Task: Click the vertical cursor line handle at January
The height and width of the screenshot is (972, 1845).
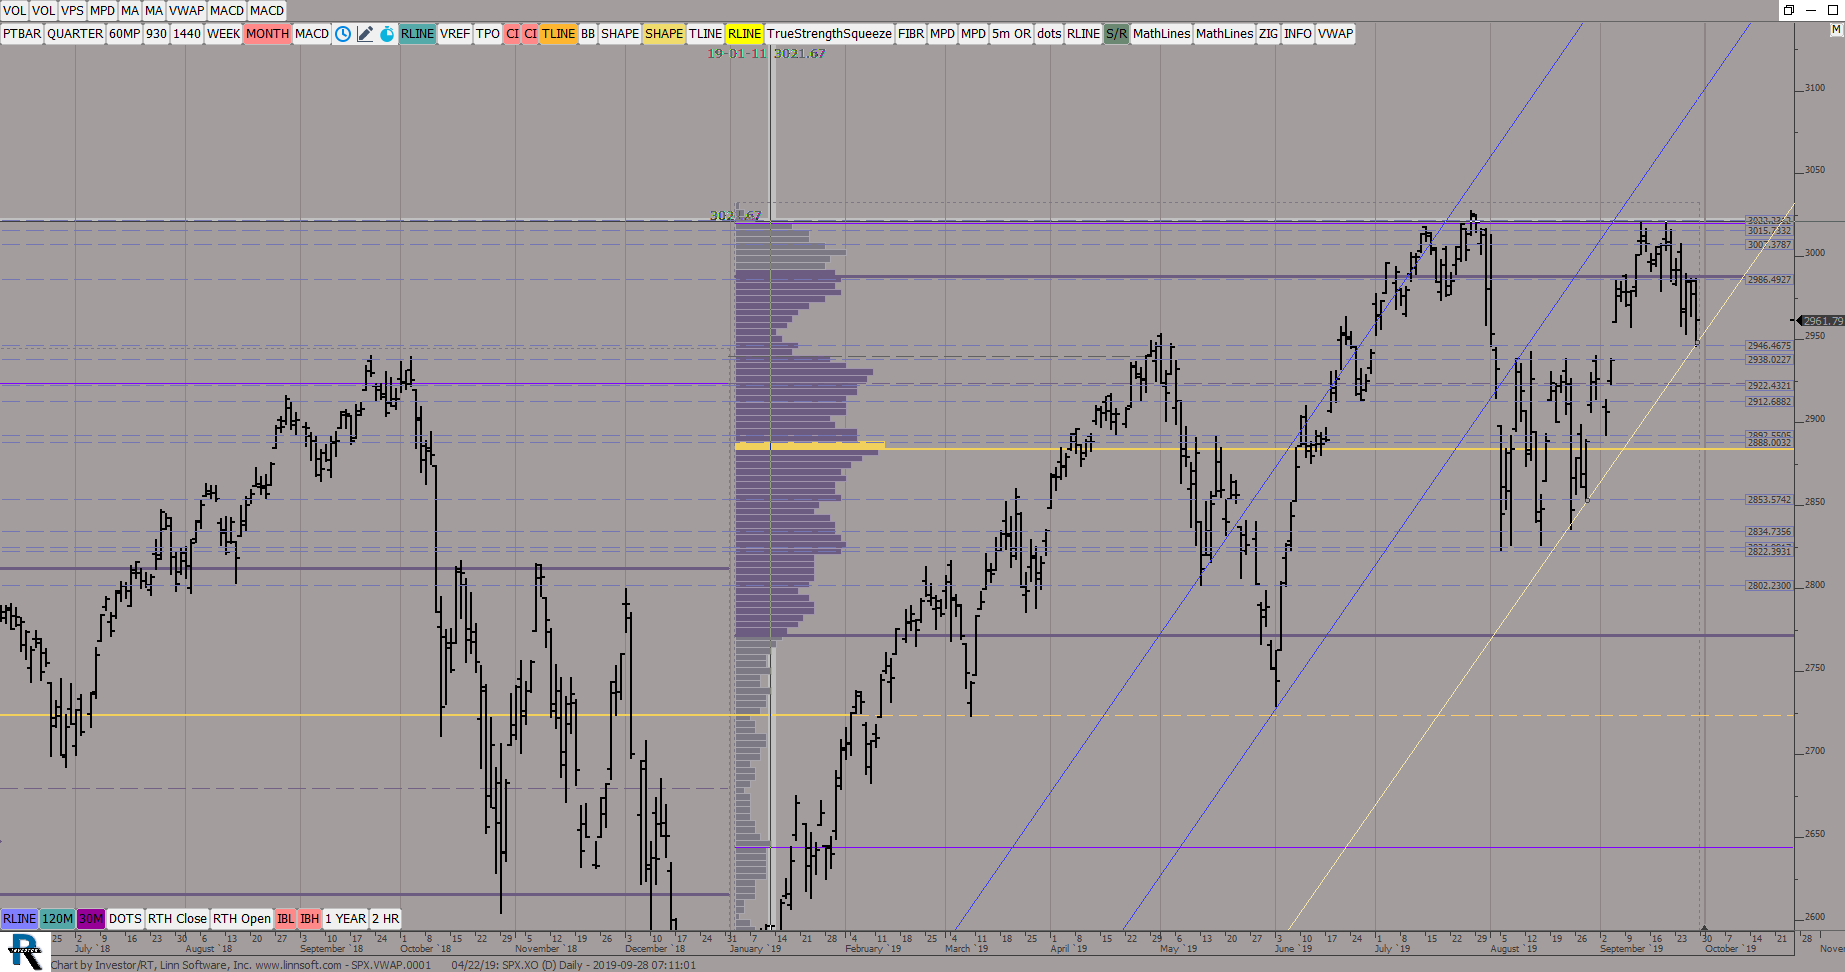Action: click(771, 489)
